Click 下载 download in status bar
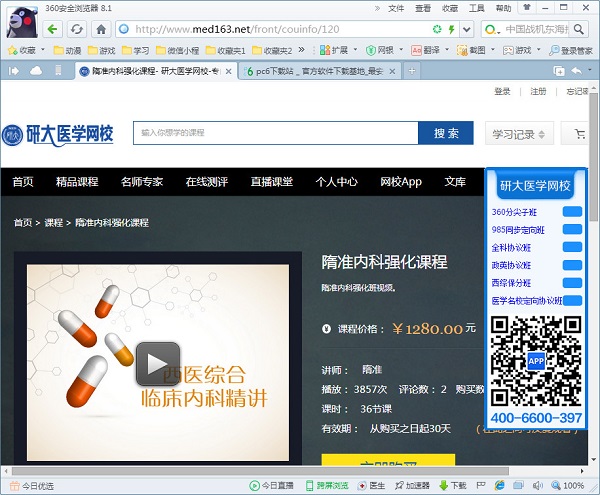 (x=453, y=486)
